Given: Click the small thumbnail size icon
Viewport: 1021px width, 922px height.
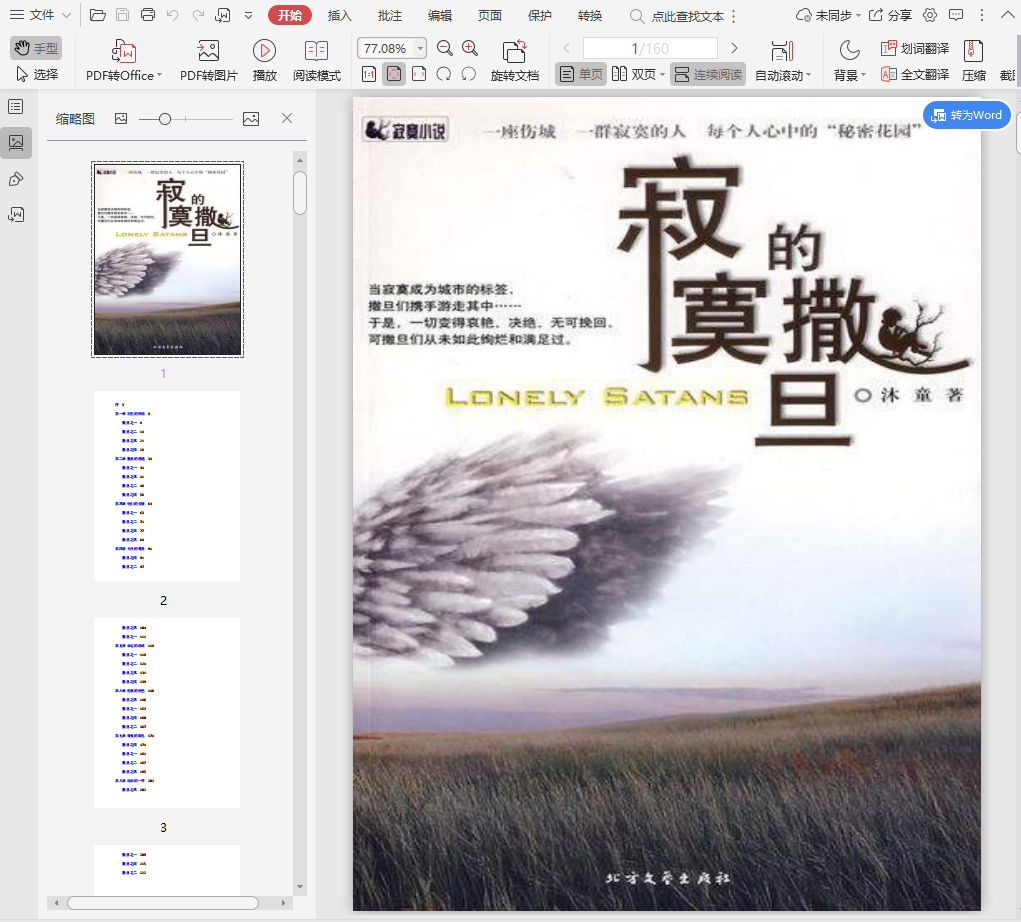Looking at the screenshot, I should (120, 119).
